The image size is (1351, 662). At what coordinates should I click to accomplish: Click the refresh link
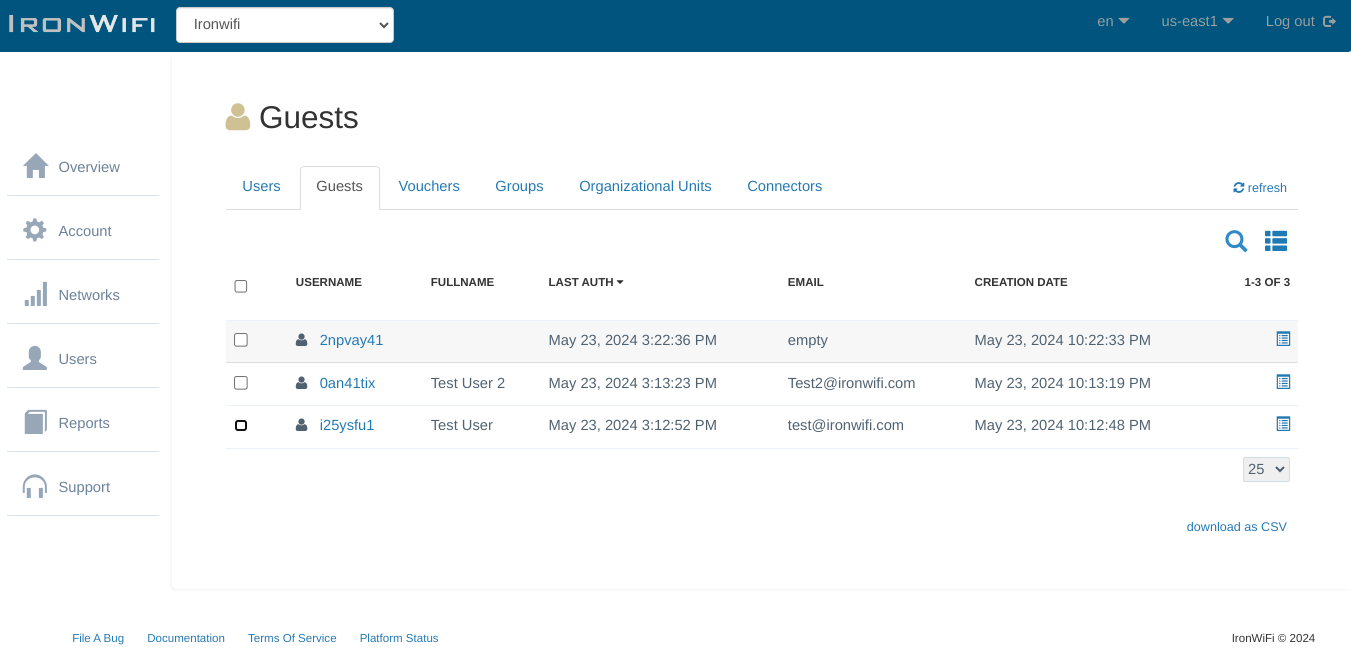(1260, 188)
